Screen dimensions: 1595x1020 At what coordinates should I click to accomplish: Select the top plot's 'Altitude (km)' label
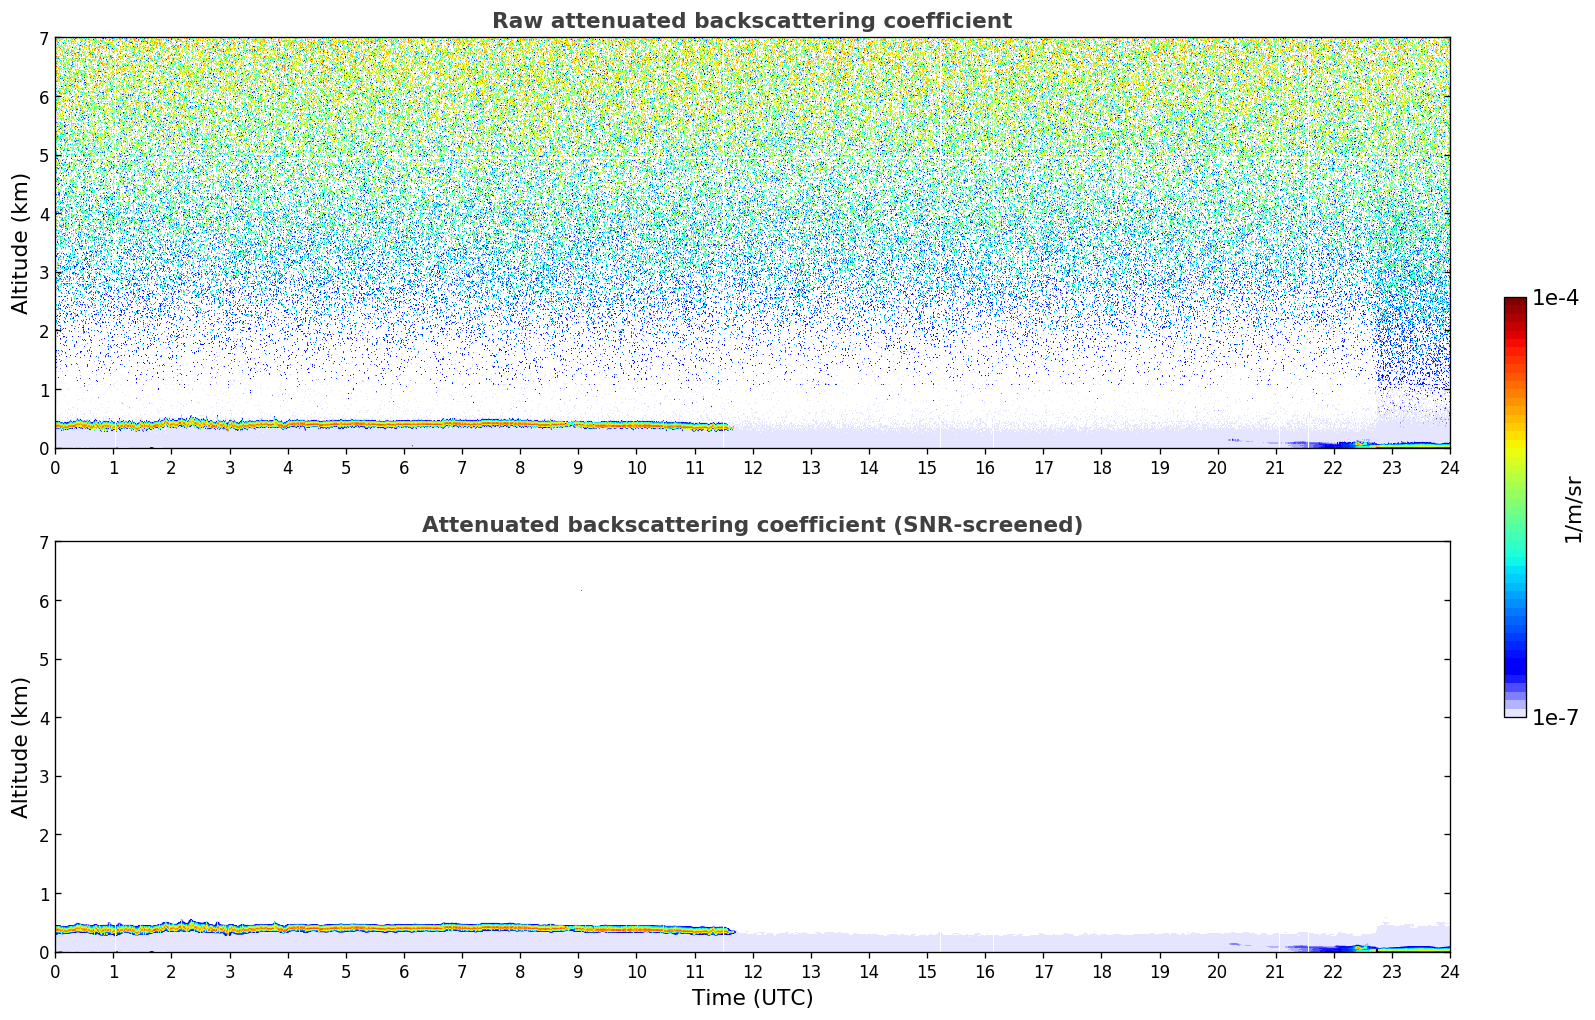[x=21, y=243]
